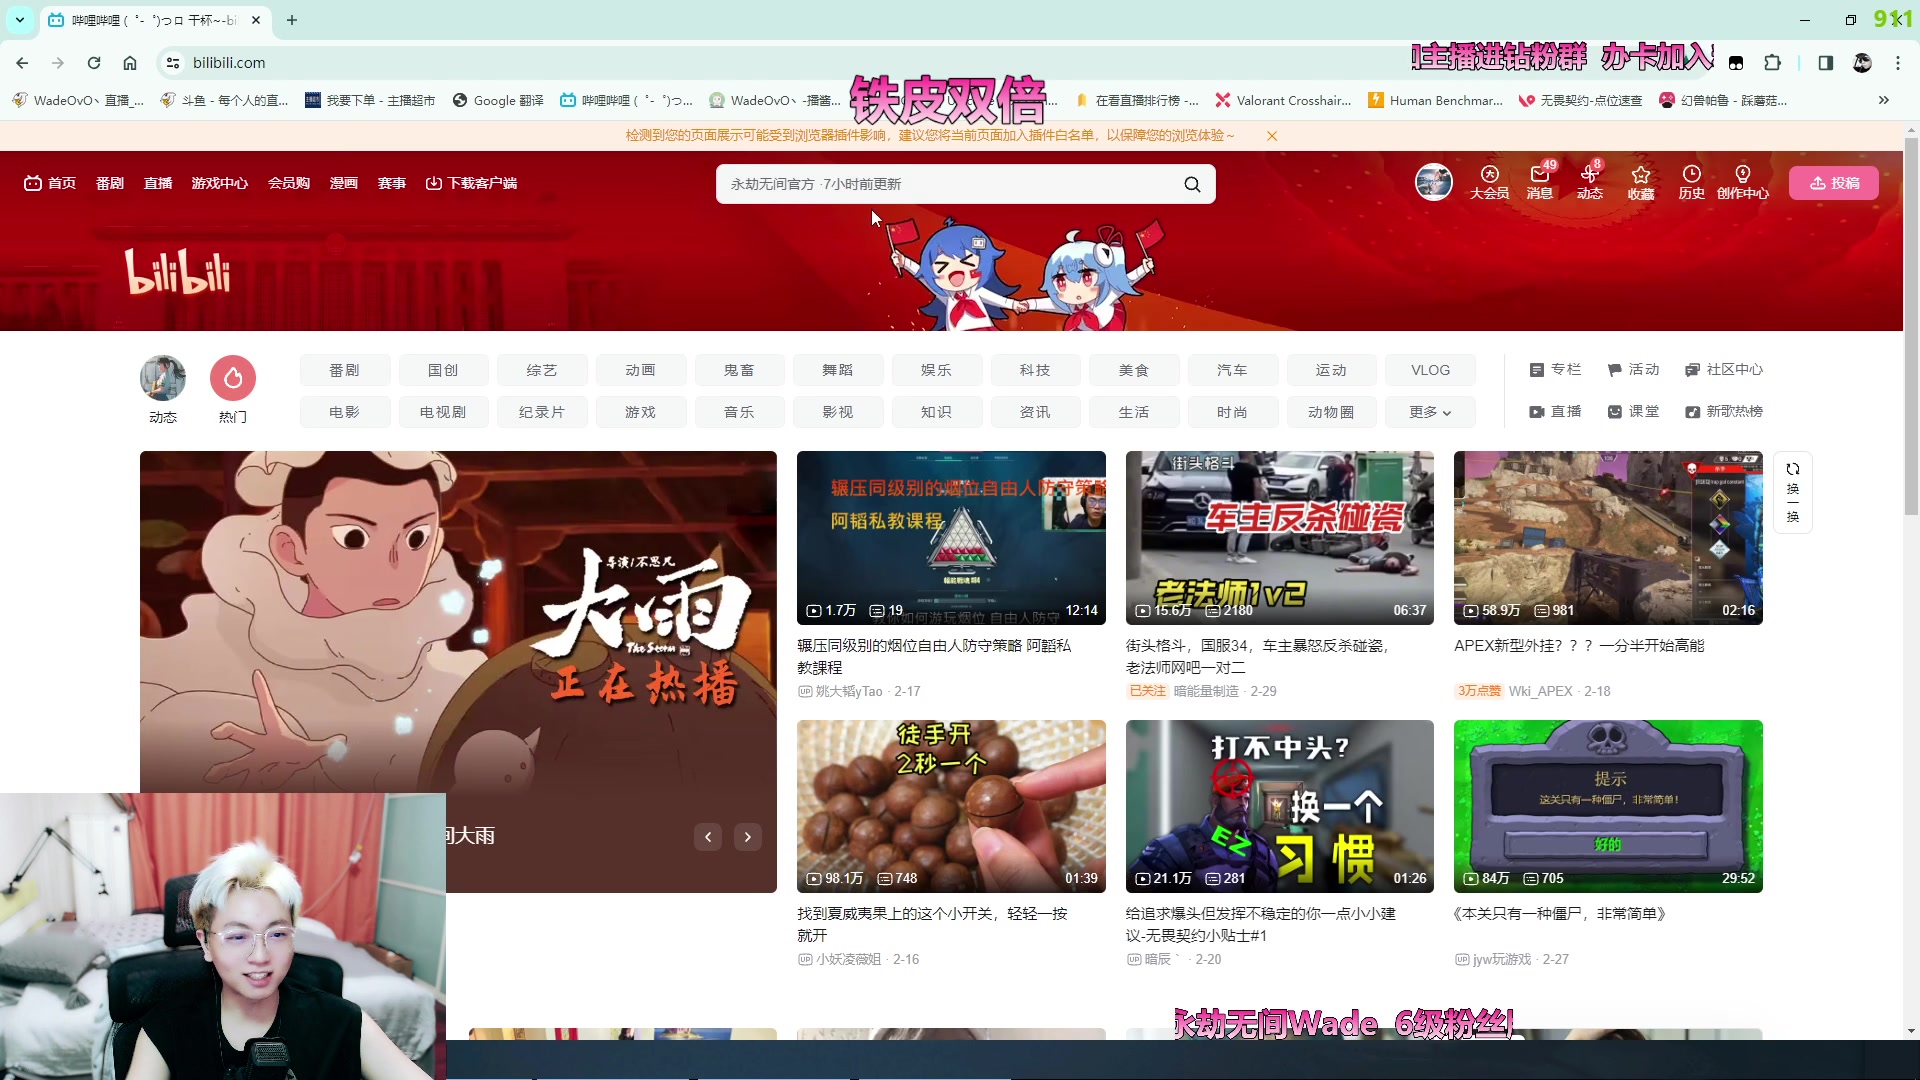Image resolution: width=1920 pixels, height=1080 pixels.
Task: Select 鬼畜 category button
Action: pyautogui.click(x=739, y=370)
